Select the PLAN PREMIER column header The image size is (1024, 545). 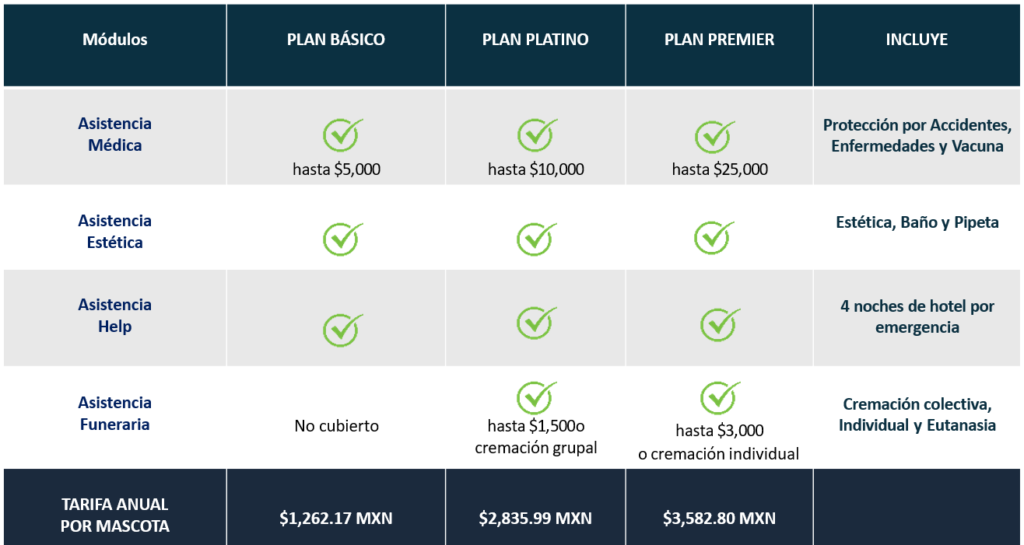pos(719,40)
